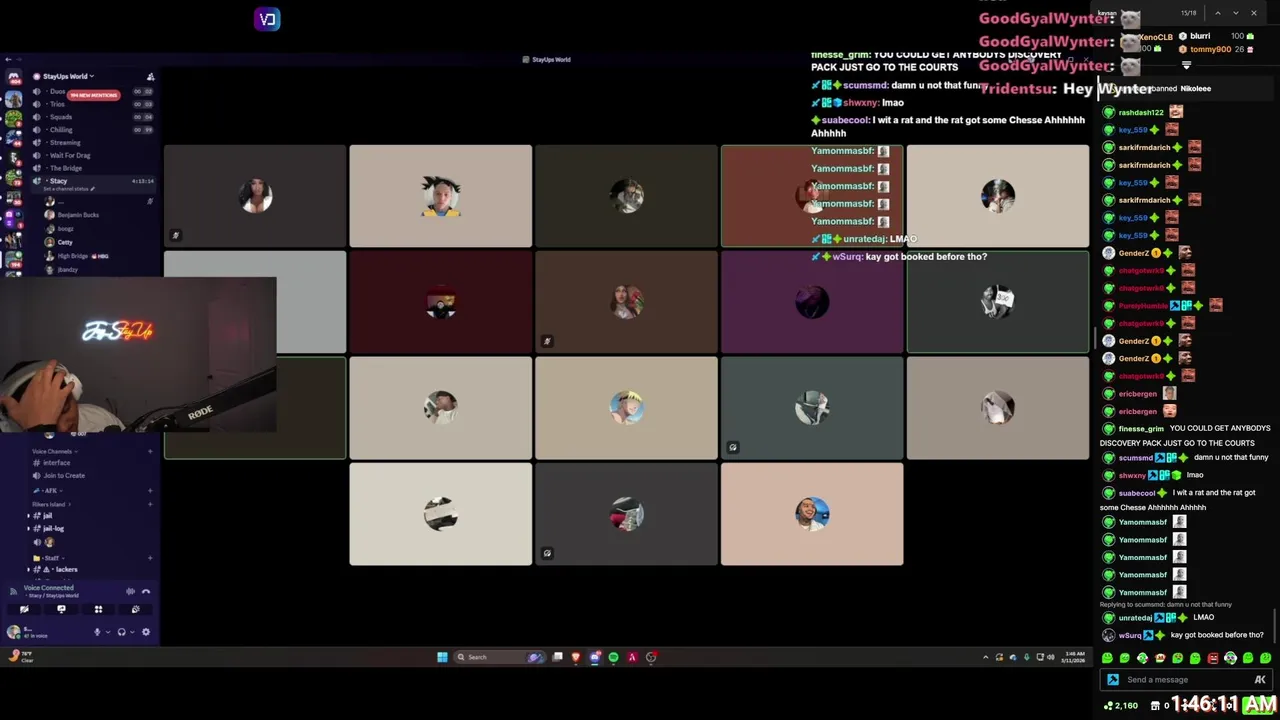This screenshot has width=1280, height=720.
Task: Click username unratedaj in chat panel
Action: tap(1135, 618)
